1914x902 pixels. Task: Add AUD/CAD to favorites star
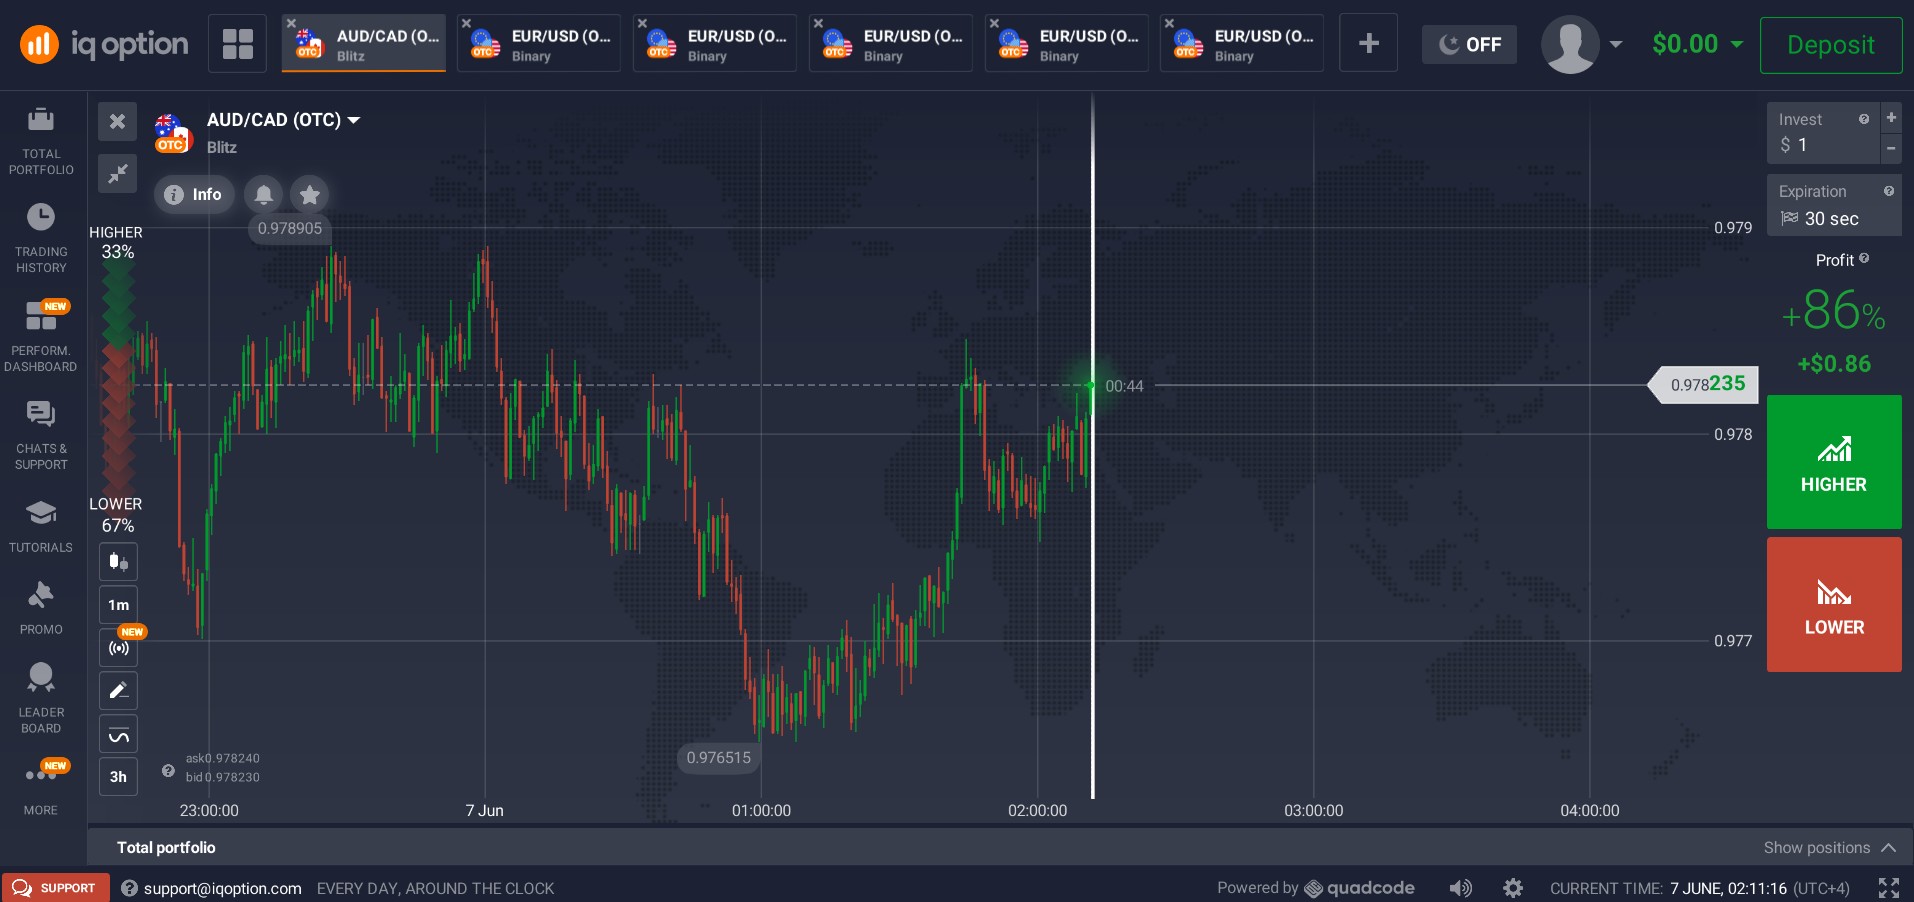pos(310,194)
